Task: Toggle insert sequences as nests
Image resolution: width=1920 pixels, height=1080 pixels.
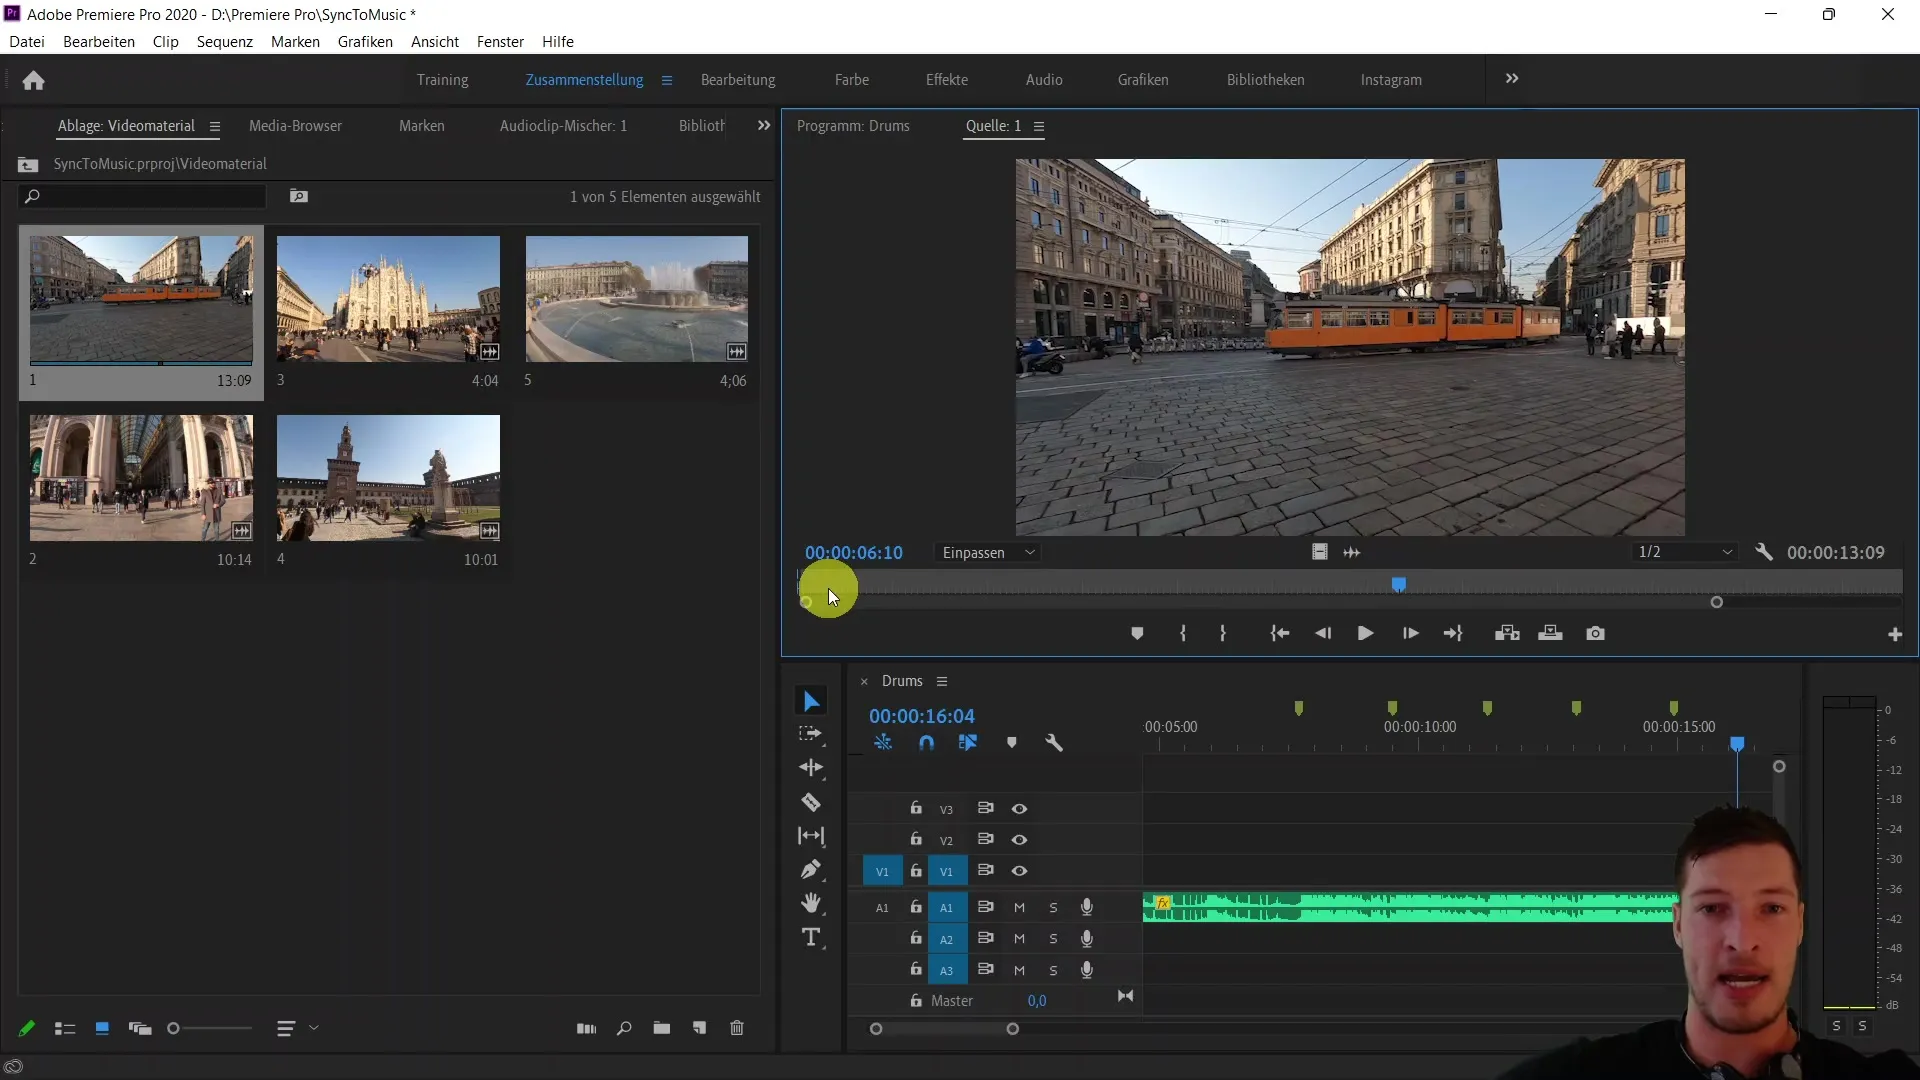Action: 883,742
